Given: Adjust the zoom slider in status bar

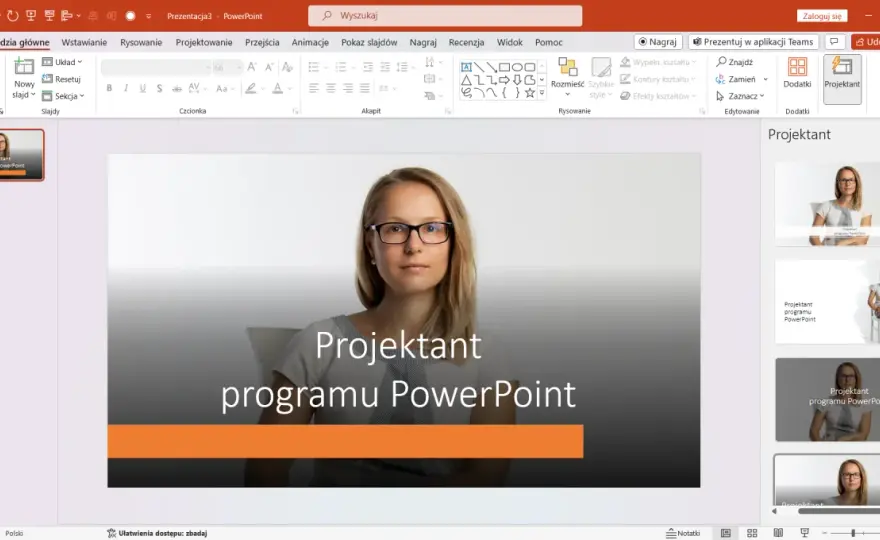Looking at the screenshot, I should (x=853, y=533).
